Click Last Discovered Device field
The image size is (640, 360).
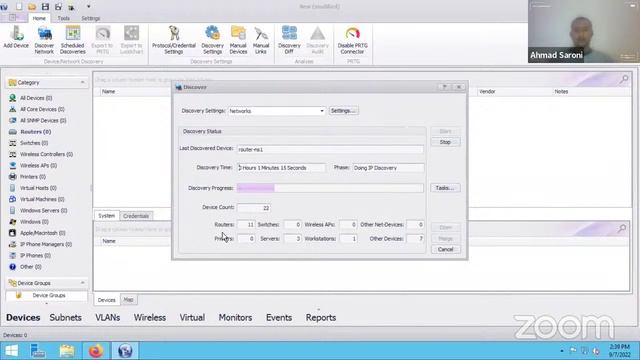point(330,149)
